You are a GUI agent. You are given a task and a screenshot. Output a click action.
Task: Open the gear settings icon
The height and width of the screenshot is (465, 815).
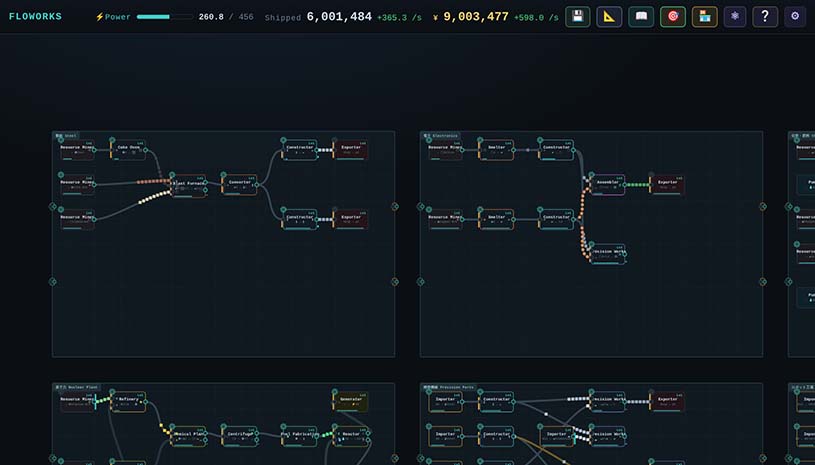795,17
